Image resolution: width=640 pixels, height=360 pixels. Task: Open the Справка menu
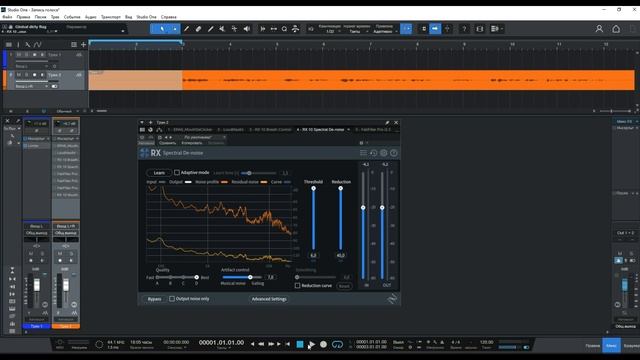[169, 17]
